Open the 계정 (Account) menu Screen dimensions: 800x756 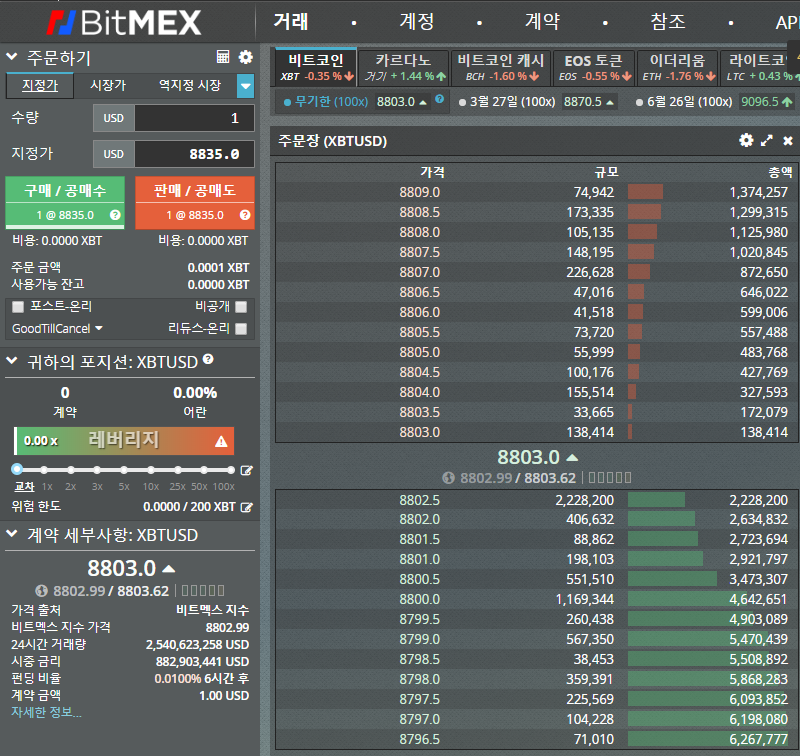pyautogui.click(x=416, y=21)
